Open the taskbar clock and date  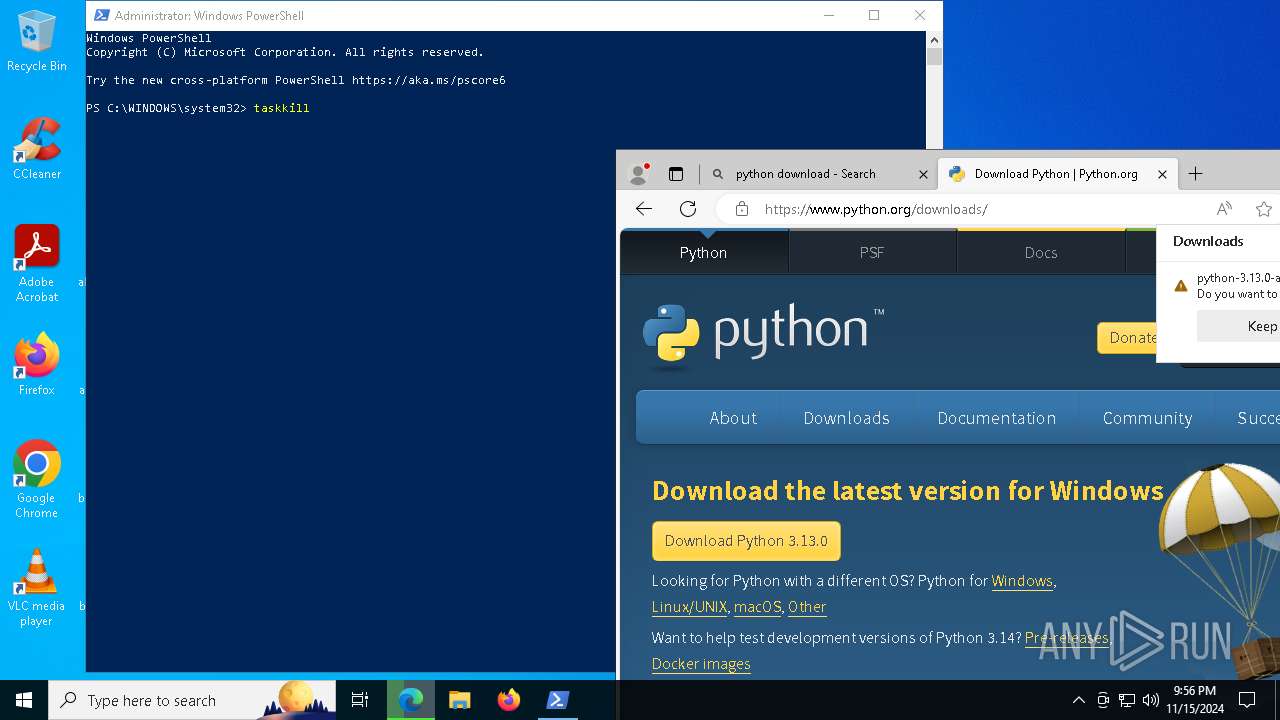1194,700
